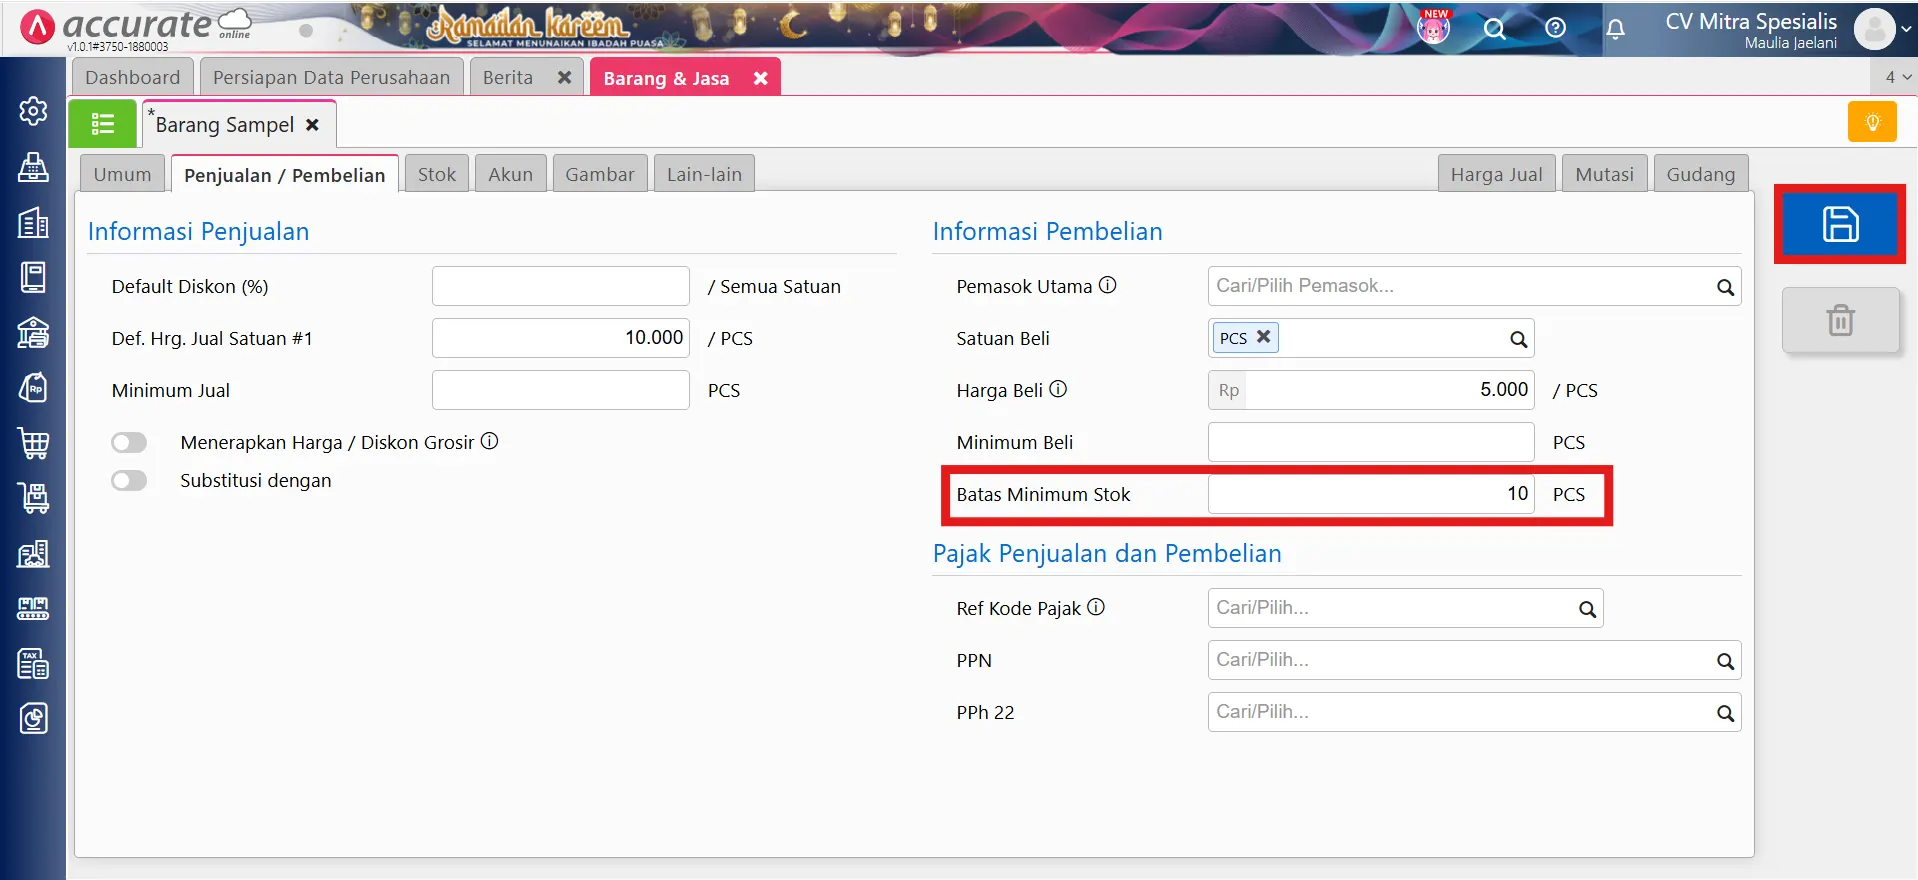Click the user avatar picture
This screenshot has width=1918, height=880.
pyautogui.click(x=1874, y=29)
